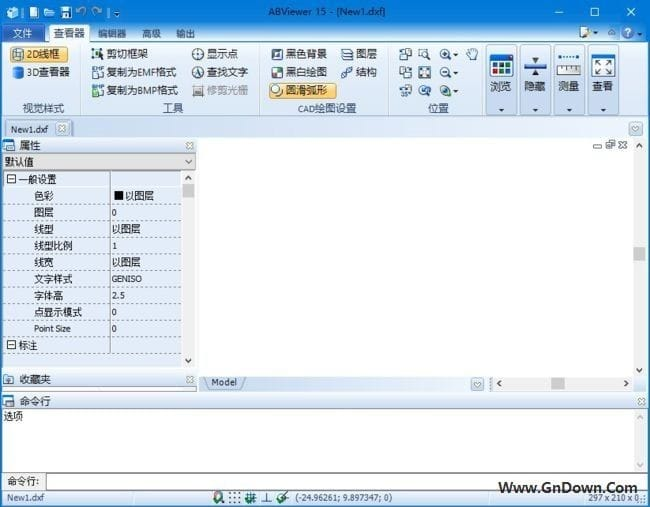Click the New file icon in quick access toolbar
This screenshot has height=507, width=650.
(33, 12)
